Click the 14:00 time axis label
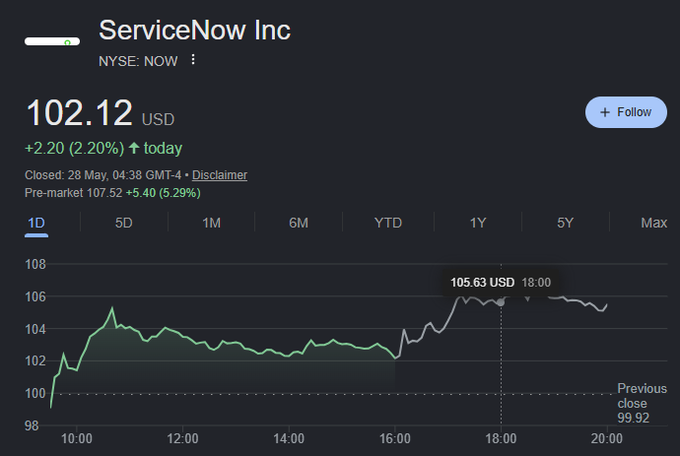The width and height of the screenshot is (680, 456). 288,438
